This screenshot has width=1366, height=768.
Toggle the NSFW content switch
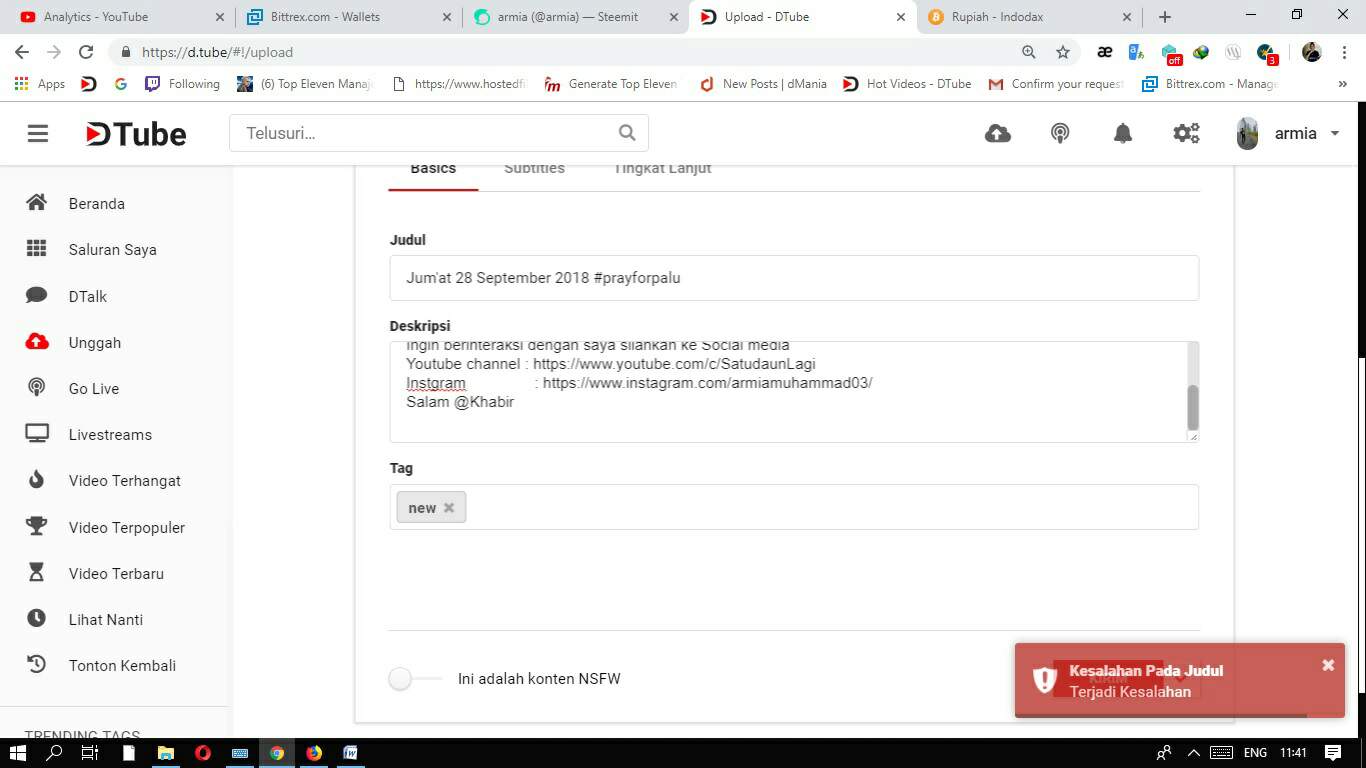click(414, 679)
